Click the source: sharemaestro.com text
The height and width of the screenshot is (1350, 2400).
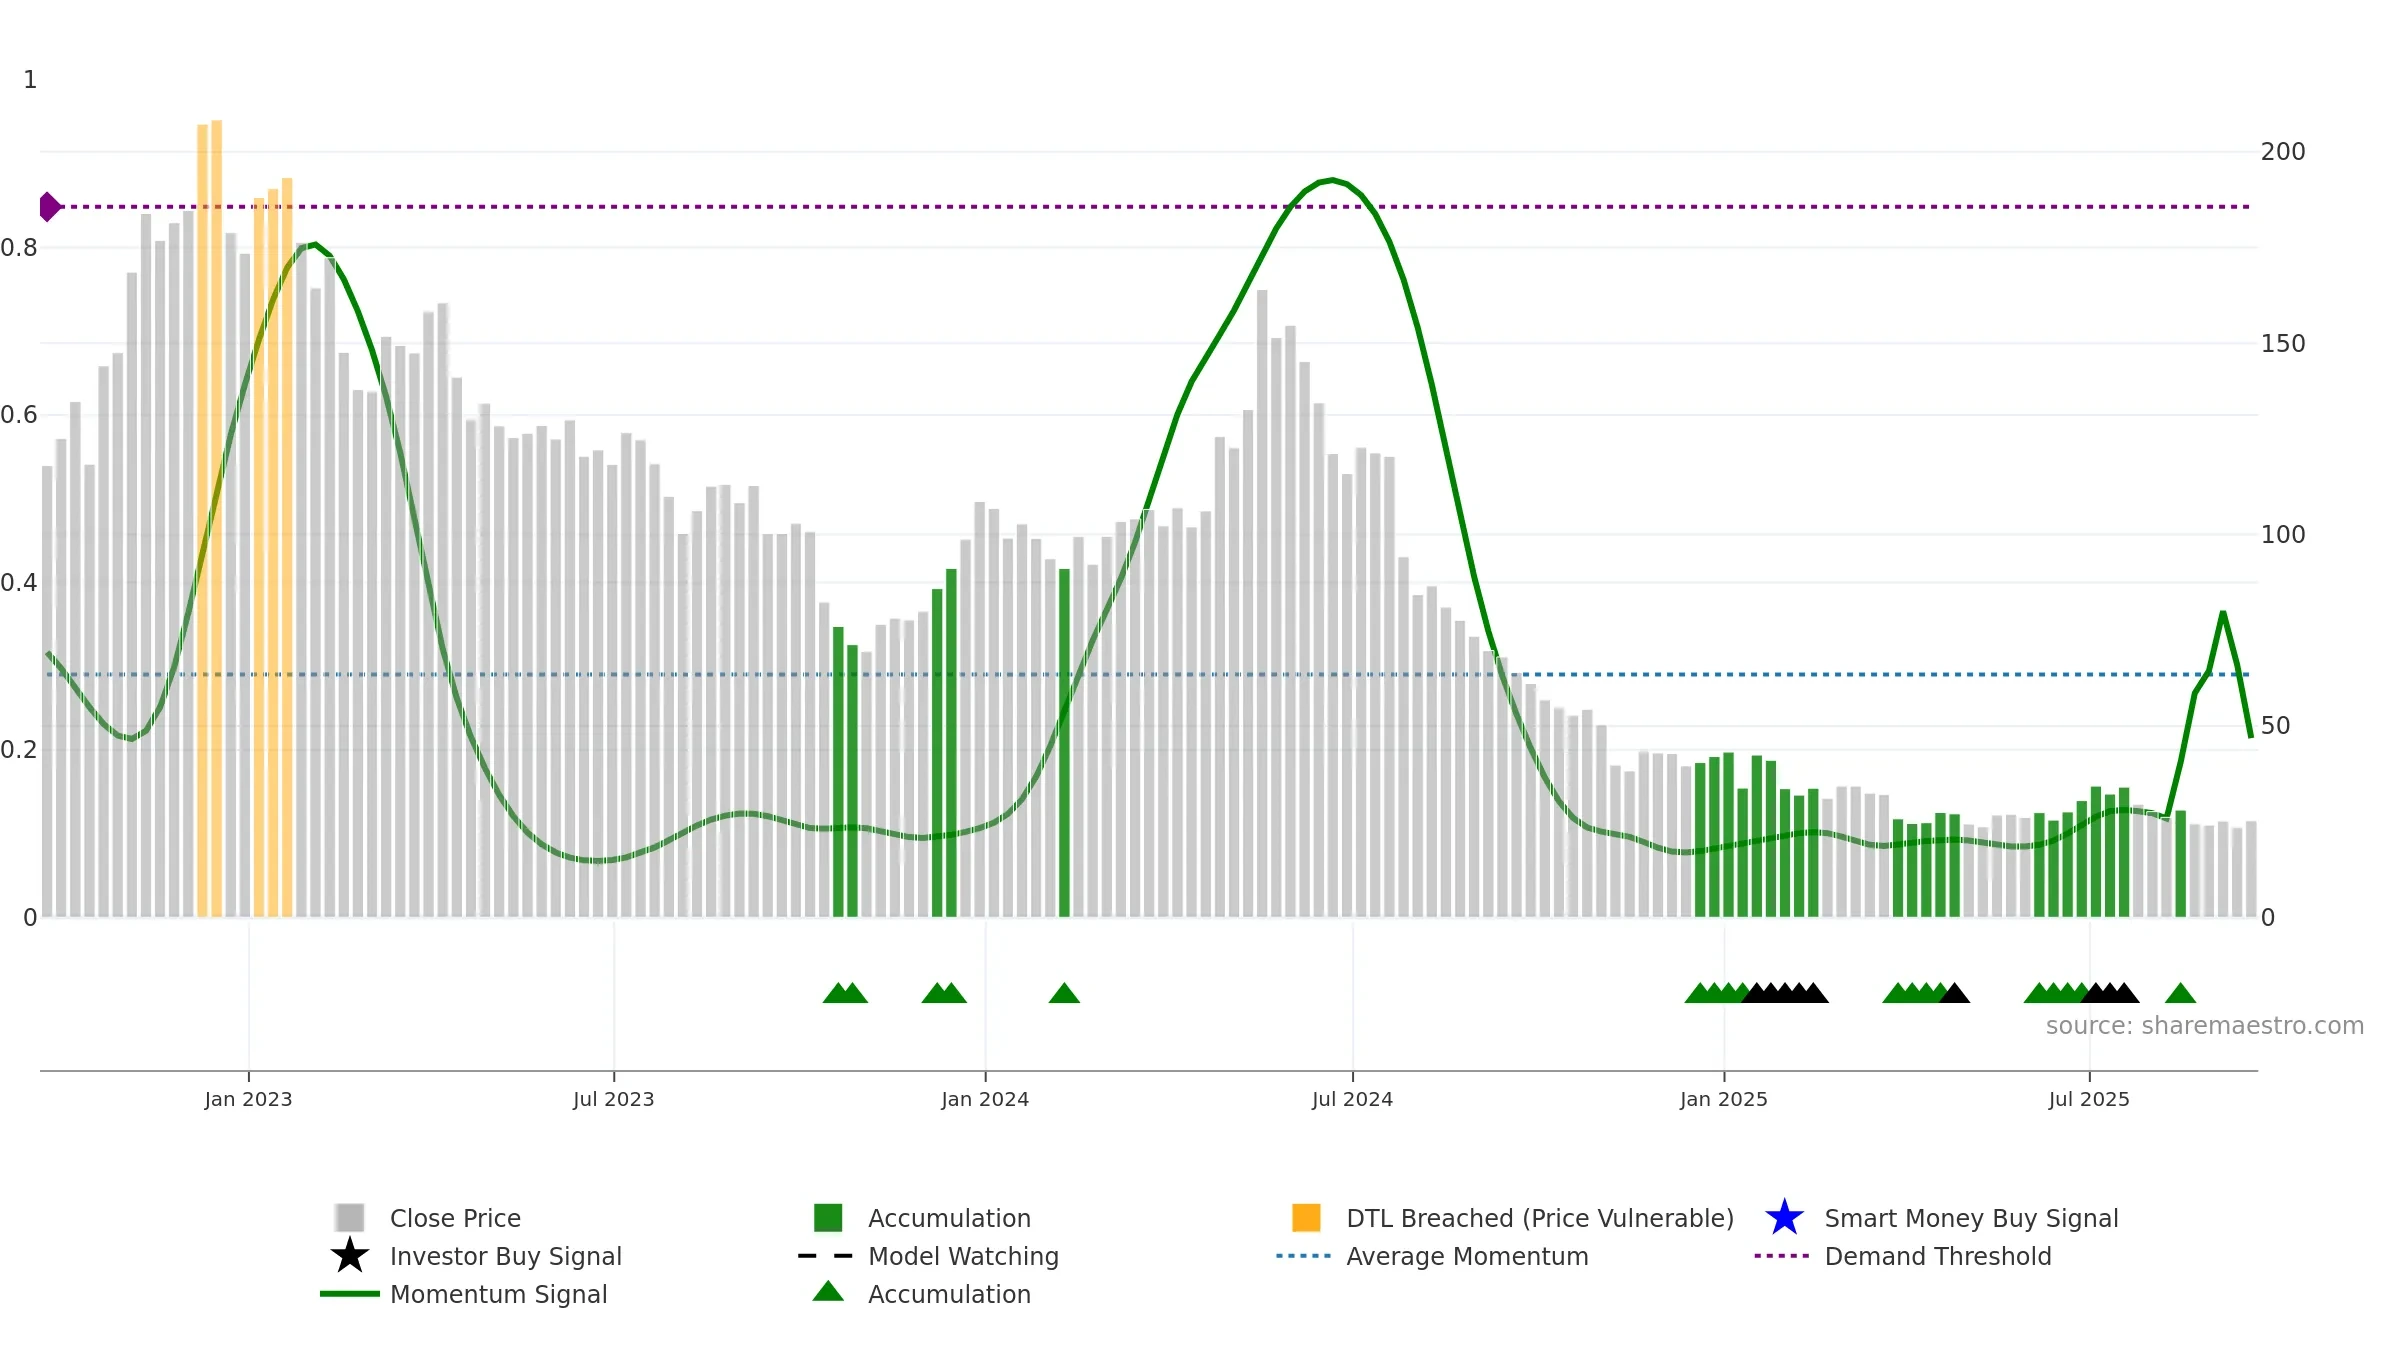pyautogui.click(x=2204, y=1026)
